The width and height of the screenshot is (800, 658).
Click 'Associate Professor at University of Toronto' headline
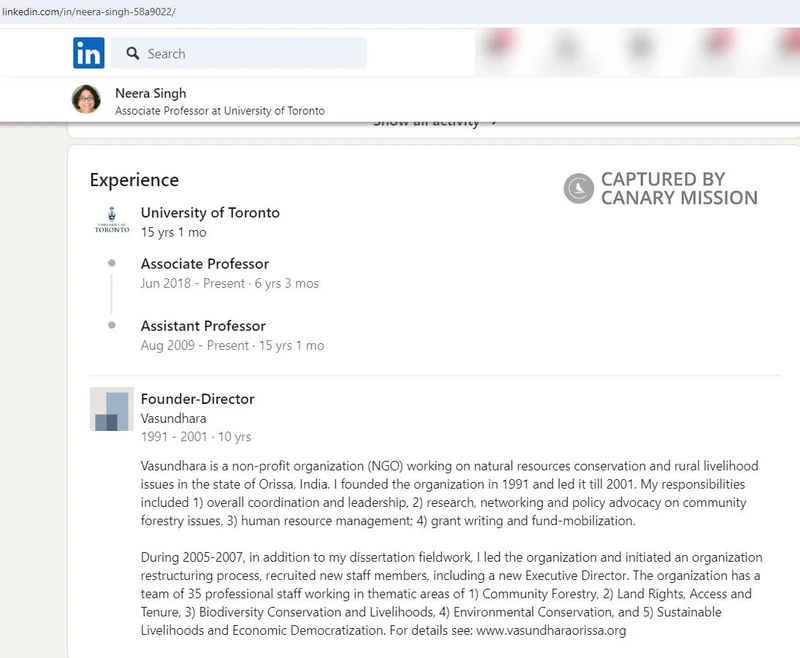click(x=220, y=111)
